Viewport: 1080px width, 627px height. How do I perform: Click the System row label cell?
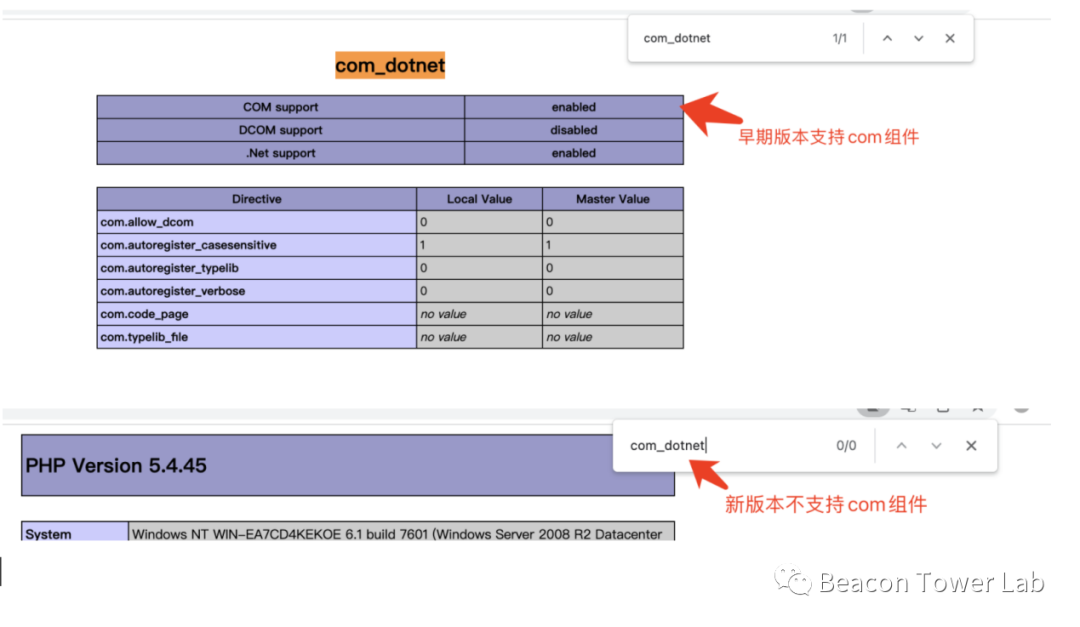coord(49,534)
